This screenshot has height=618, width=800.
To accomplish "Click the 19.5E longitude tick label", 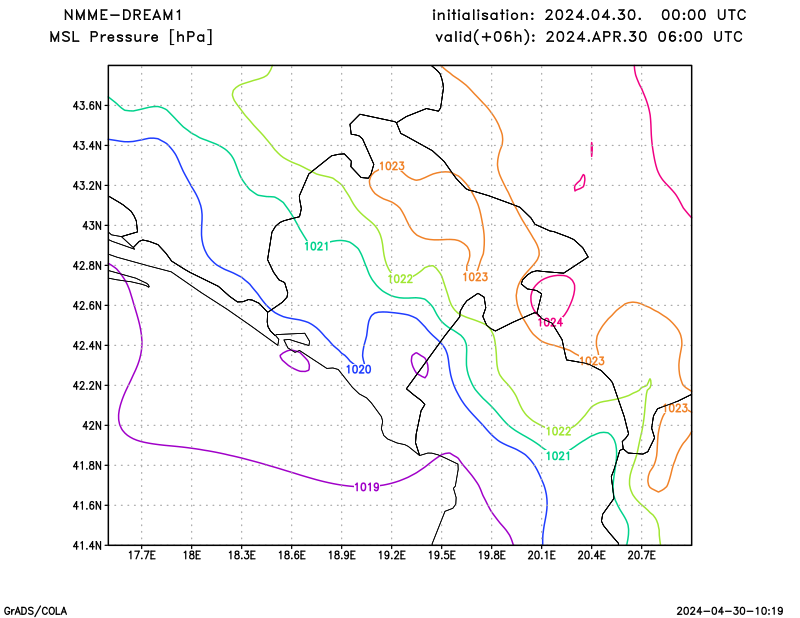I will (x=442, y=555).
